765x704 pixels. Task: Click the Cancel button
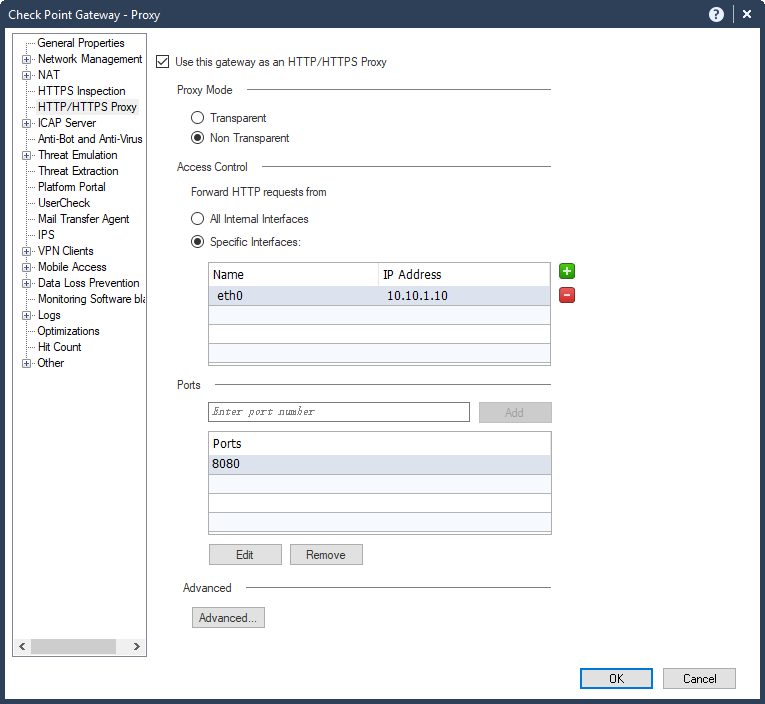pos(699,679)
